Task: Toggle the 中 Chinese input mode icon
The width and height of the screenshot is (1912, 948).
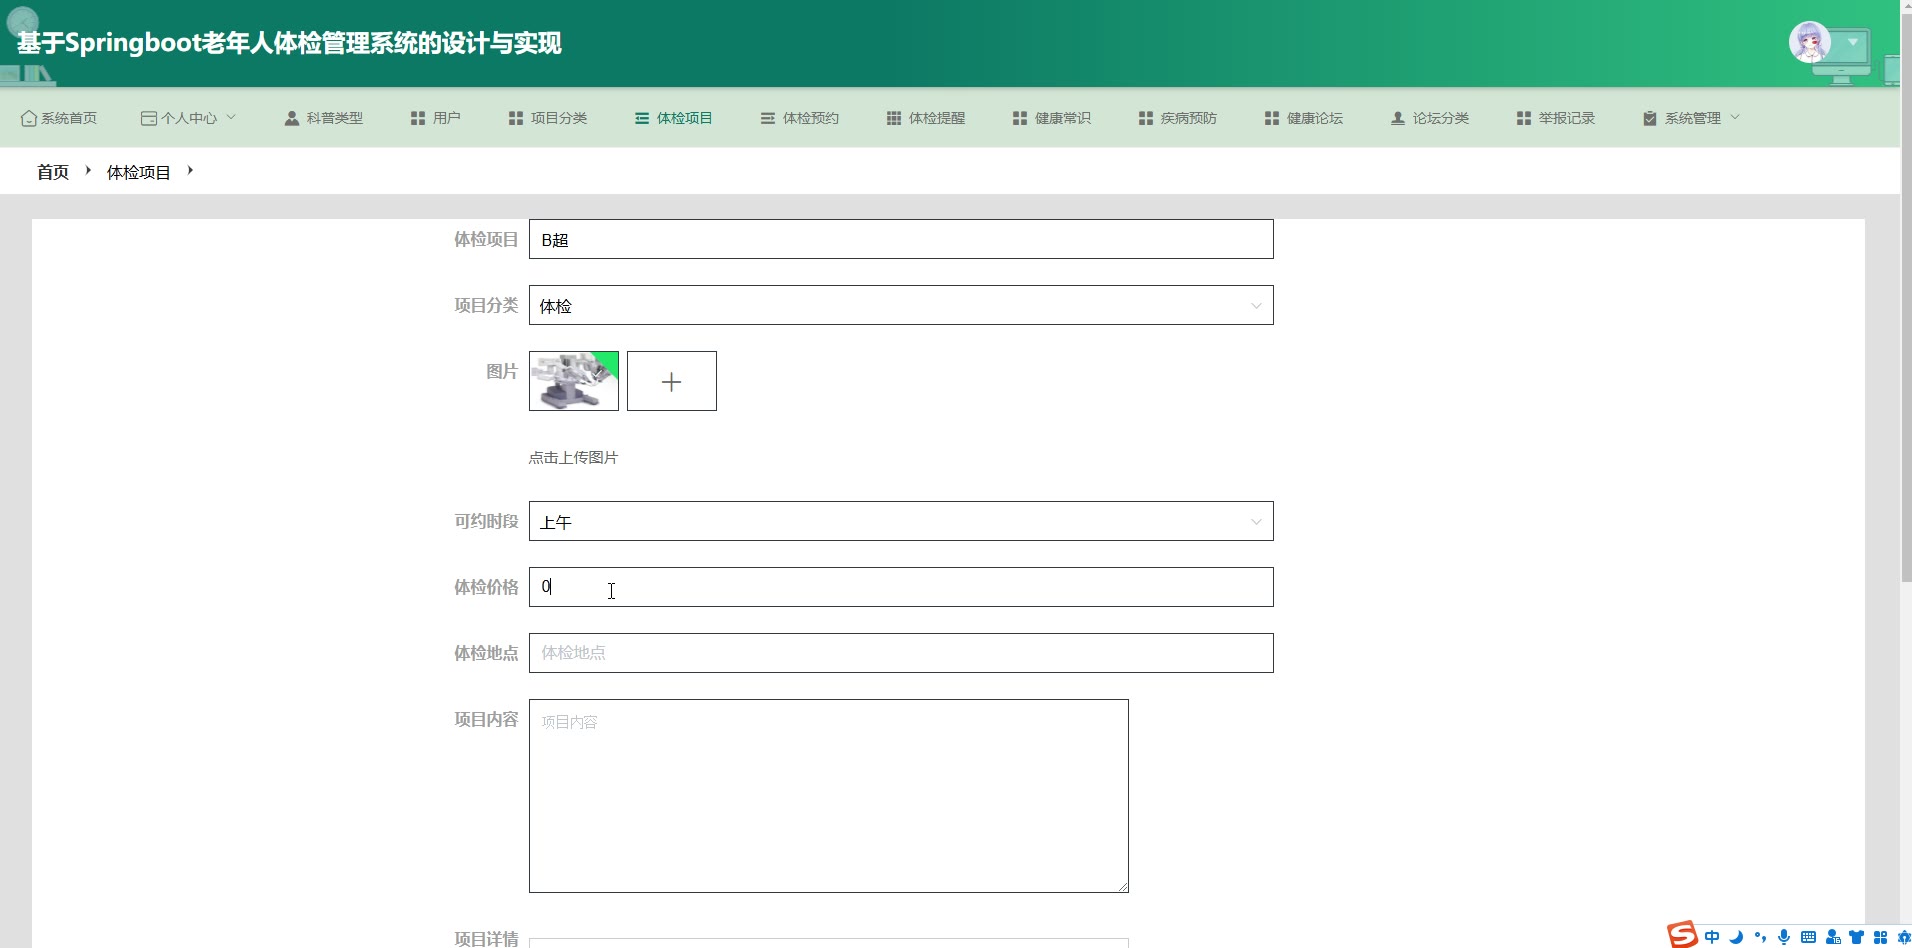Action: pyautogui.click(x=1713, y=937)
